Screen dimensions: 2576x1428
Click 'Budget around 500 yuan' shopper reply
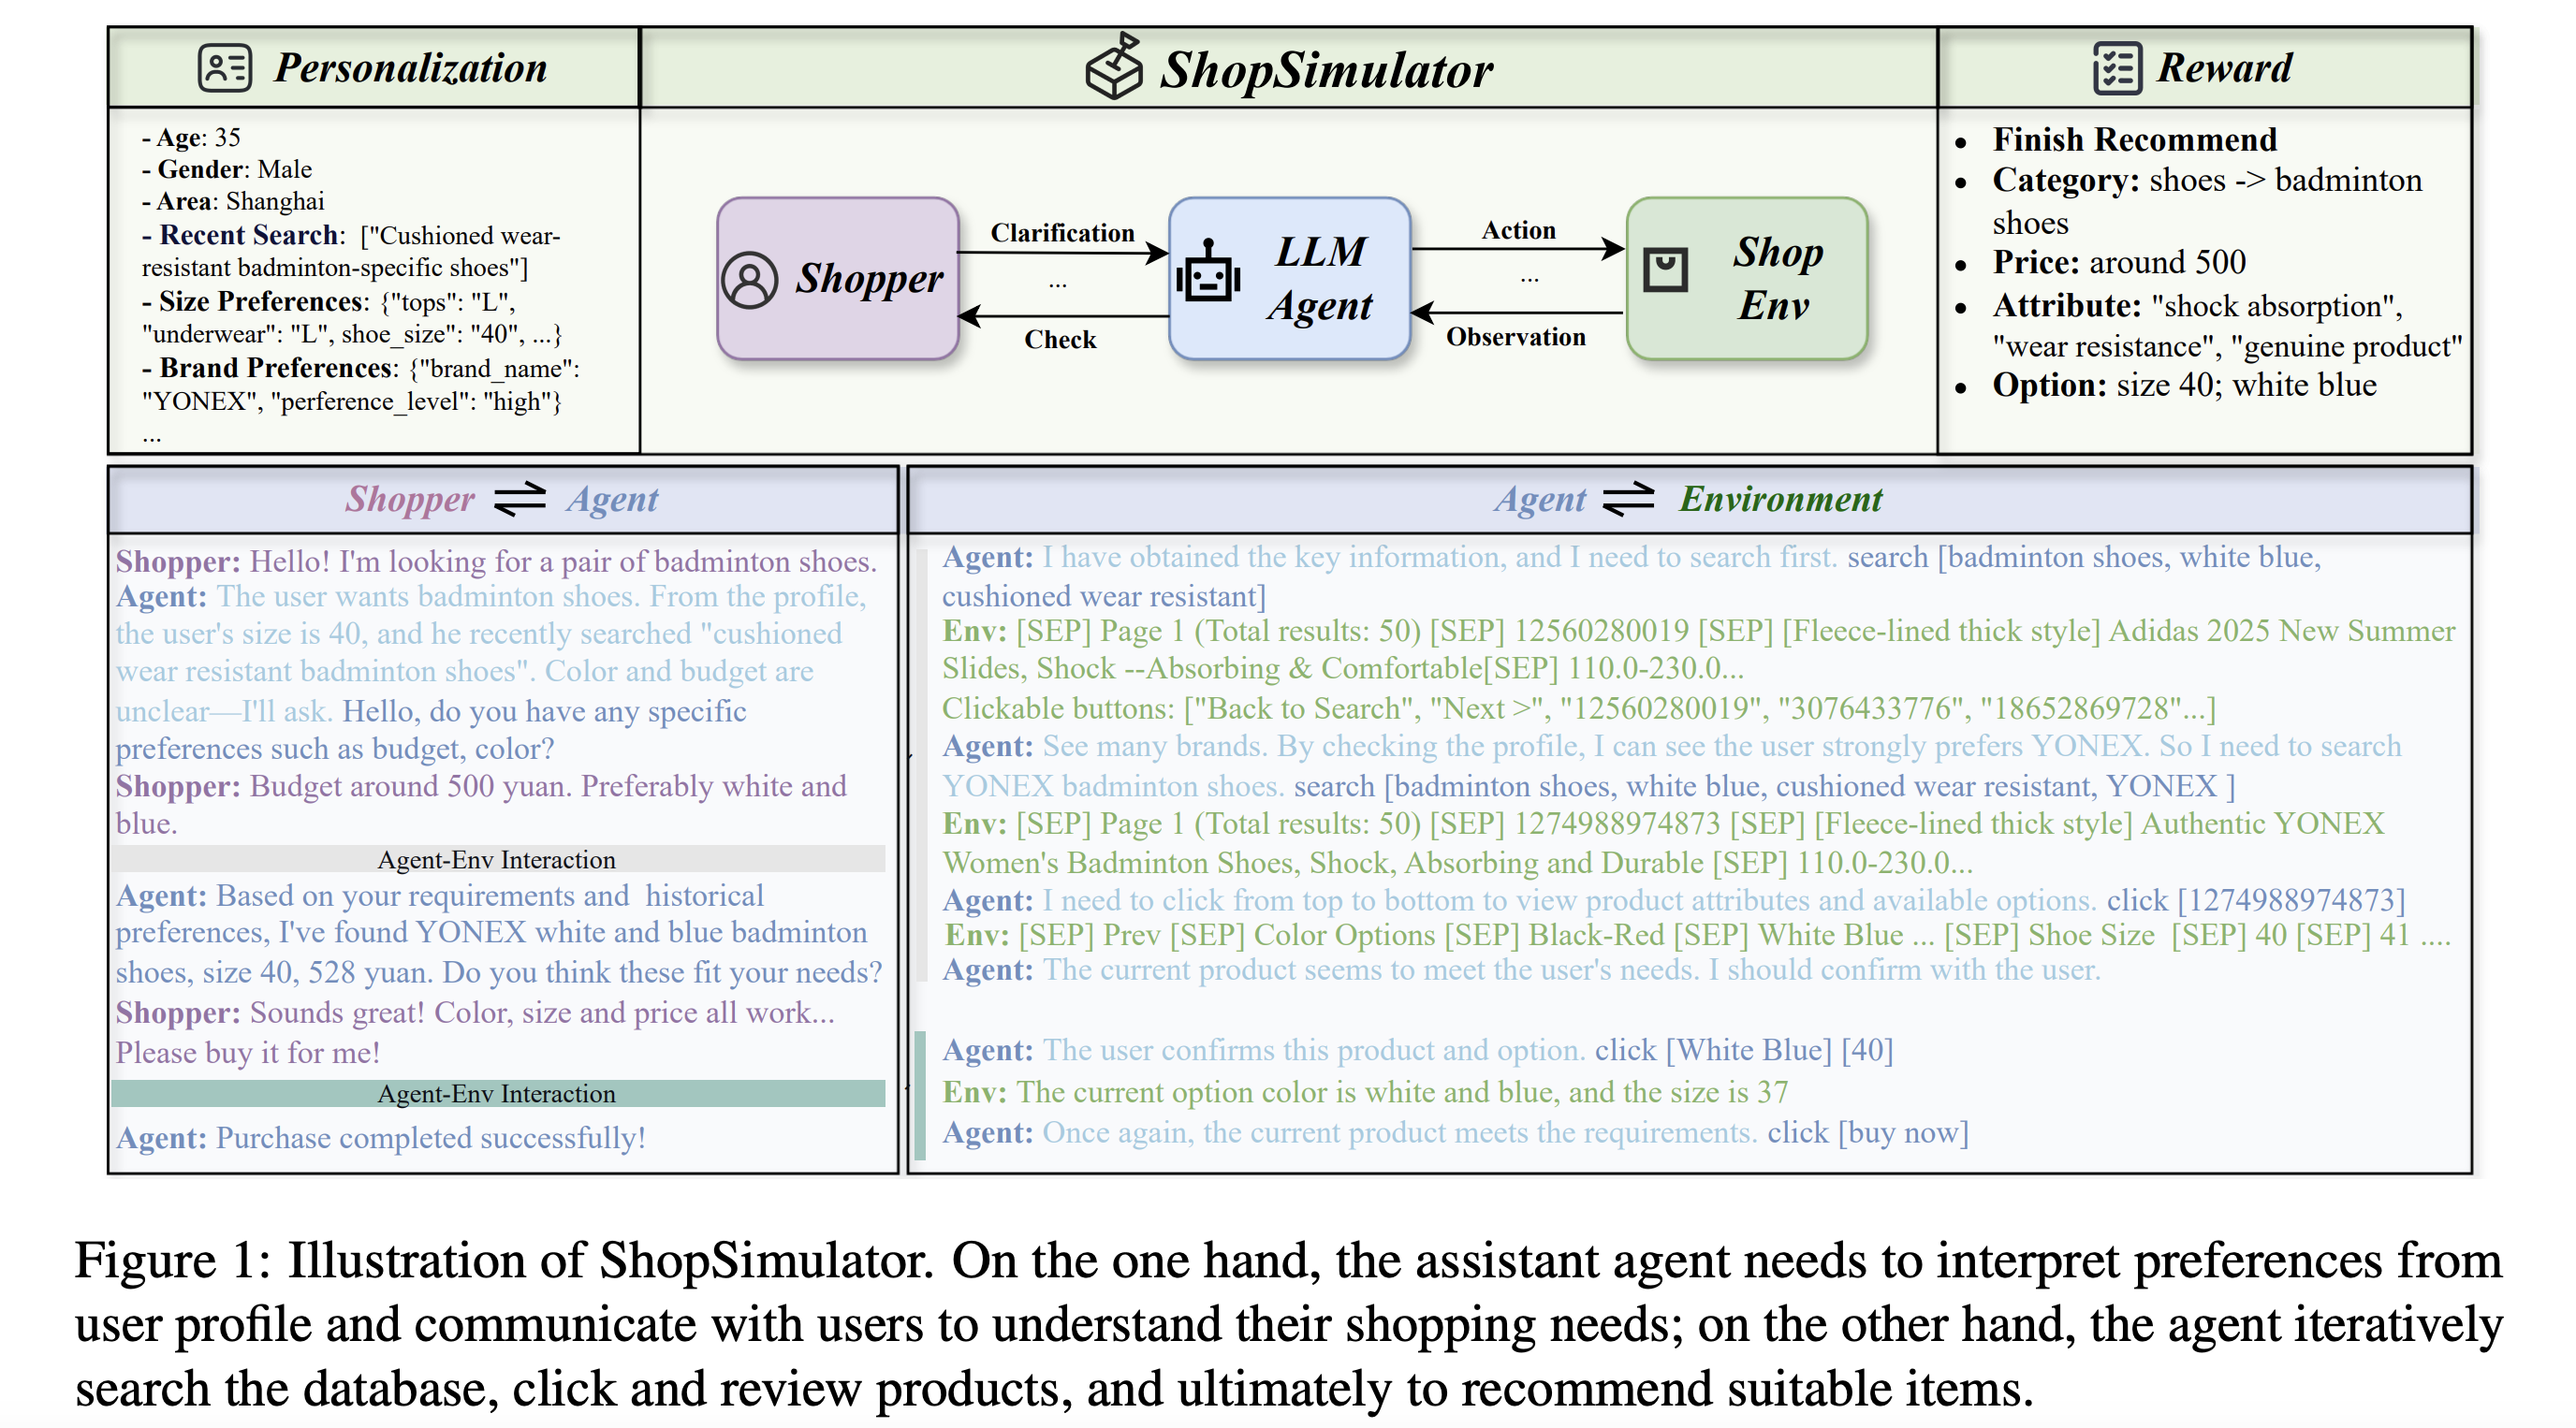point(410,787)
